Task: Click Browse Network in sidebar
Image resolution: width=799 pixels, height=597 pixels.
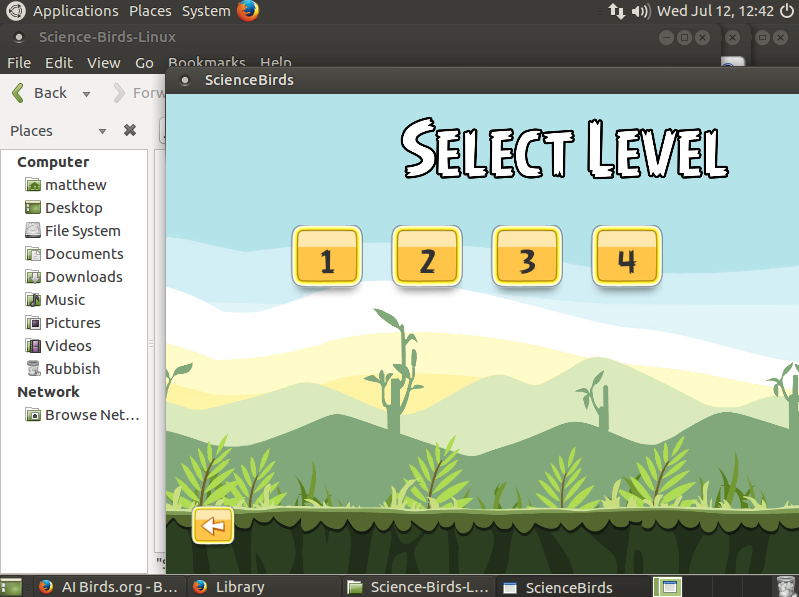Action: coord(91,415)
